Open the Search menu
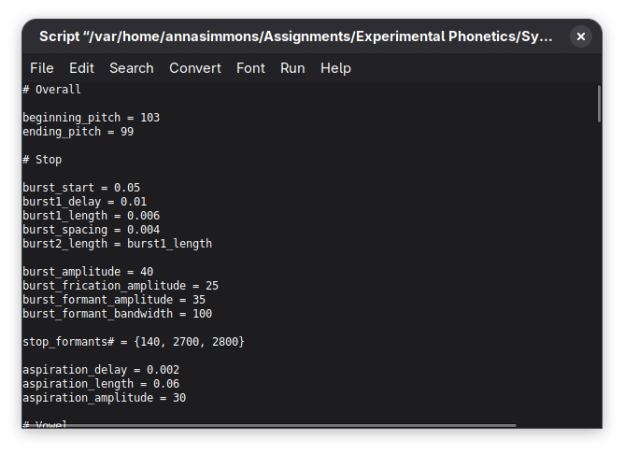The image size is (624, 453). (x=131, y=68)
